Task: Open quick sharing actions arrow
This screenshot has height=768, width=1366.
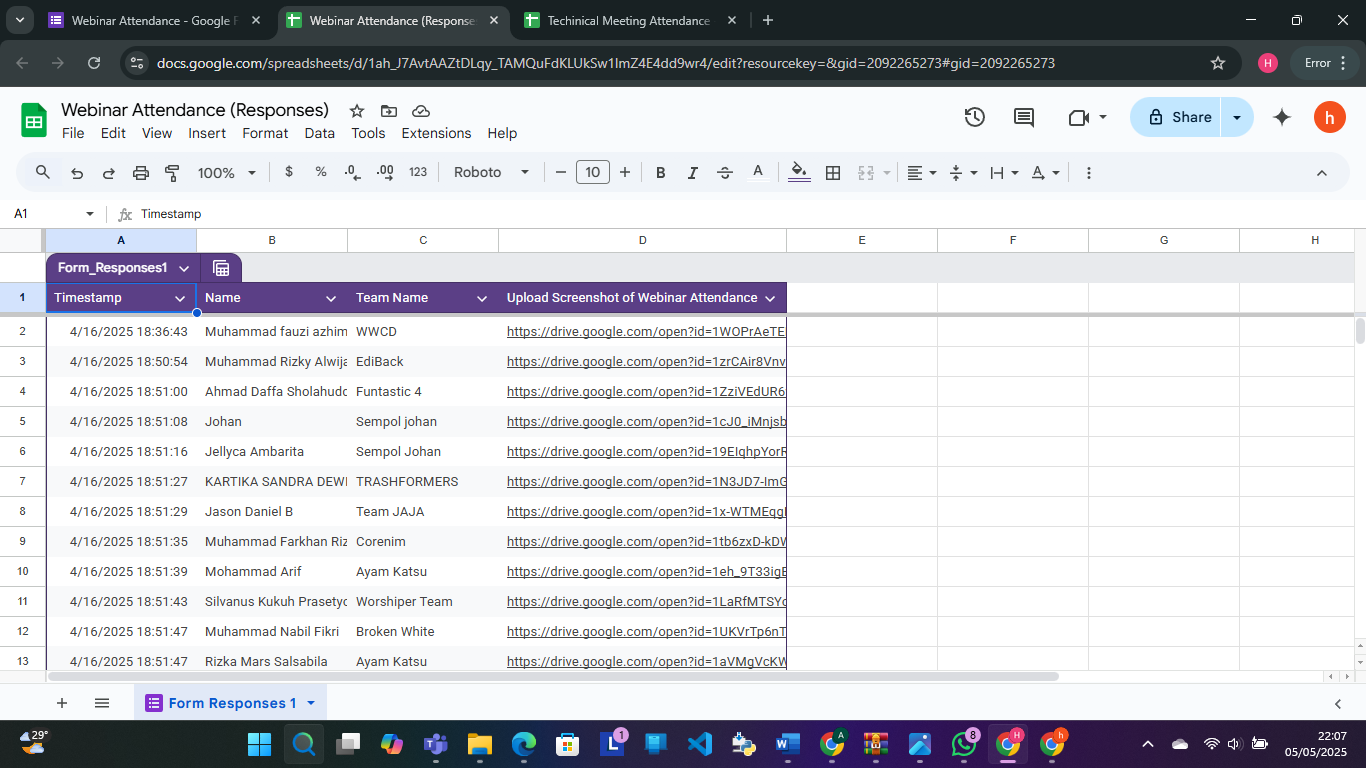Action: click(1237, 117)
